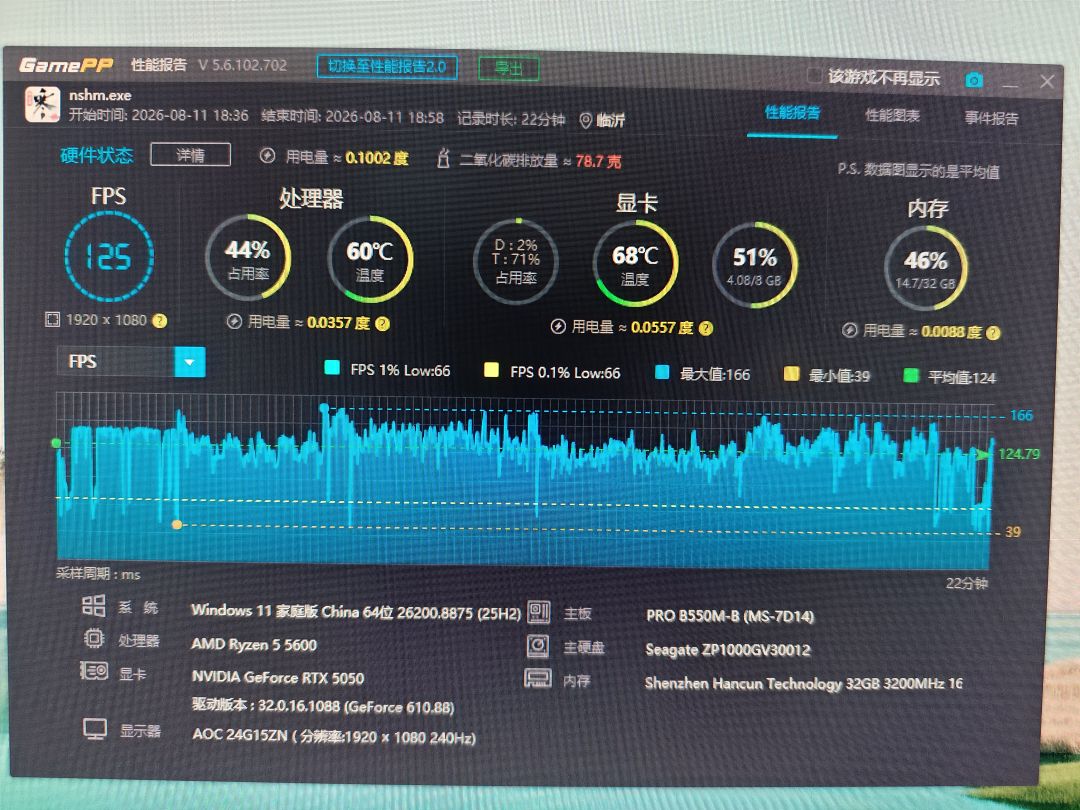This screenshot has width=1080, height=810.
Task: Switch to 事件报告 tab
Action: coord(991,118)
